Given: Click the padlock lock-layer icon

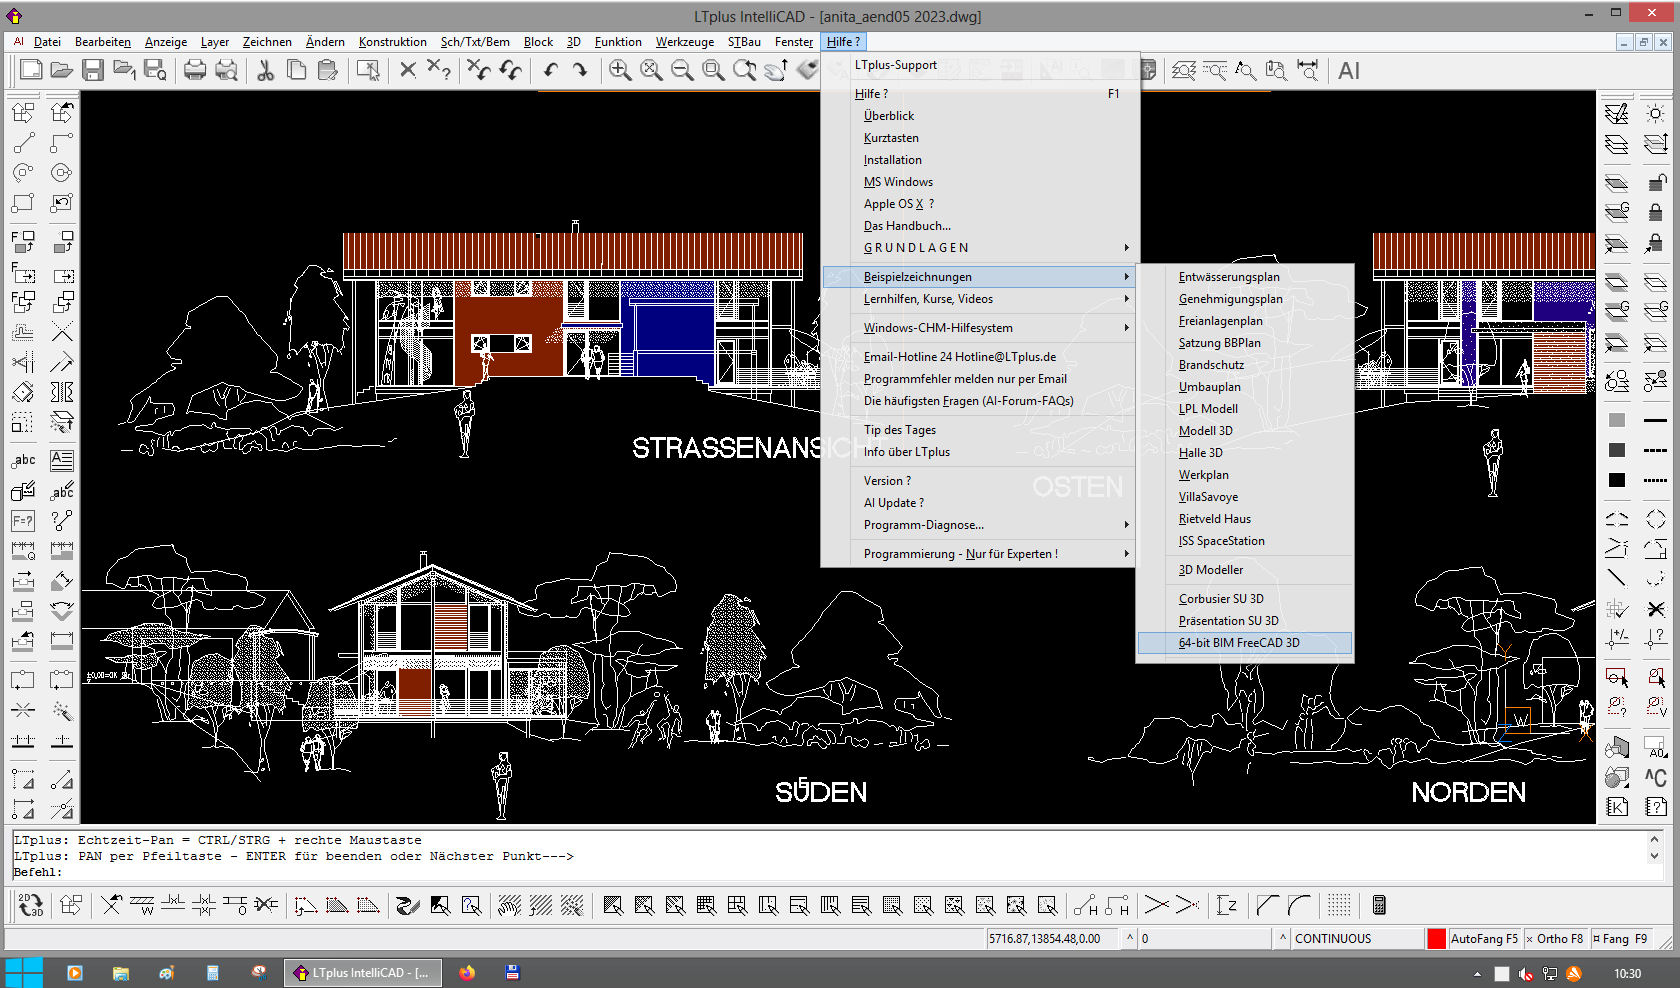Looking at the screenshot, I should 1656,212.
